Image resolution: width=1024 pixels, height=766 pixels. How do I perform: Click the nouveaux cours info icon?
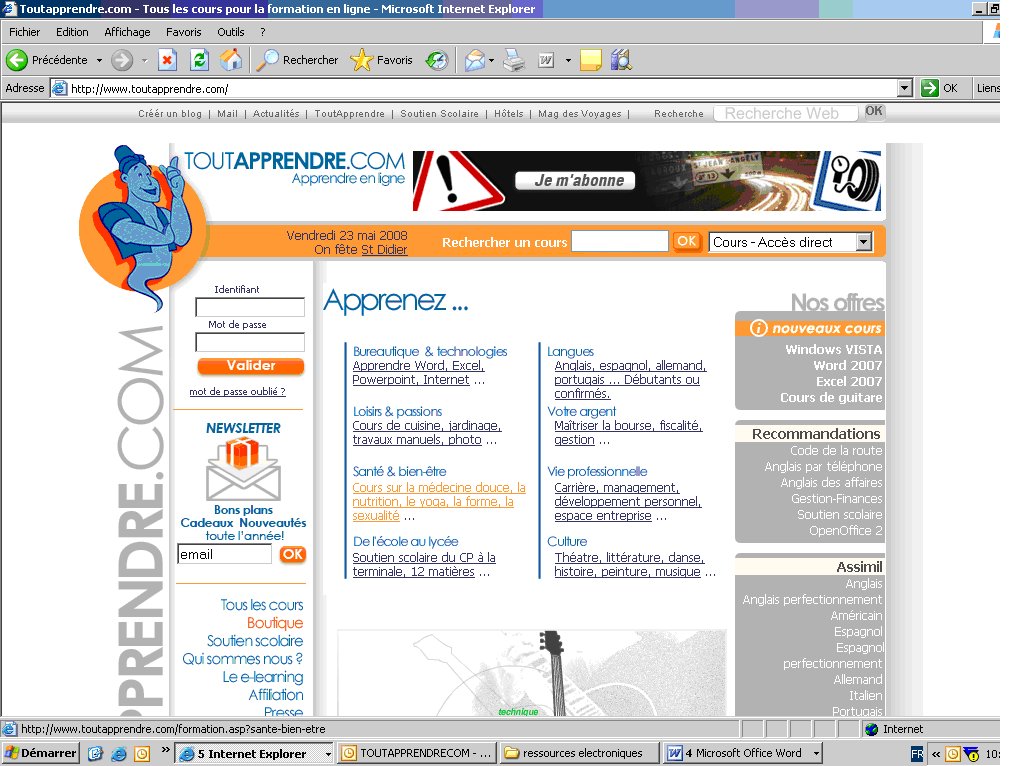(x=758, y=328)
